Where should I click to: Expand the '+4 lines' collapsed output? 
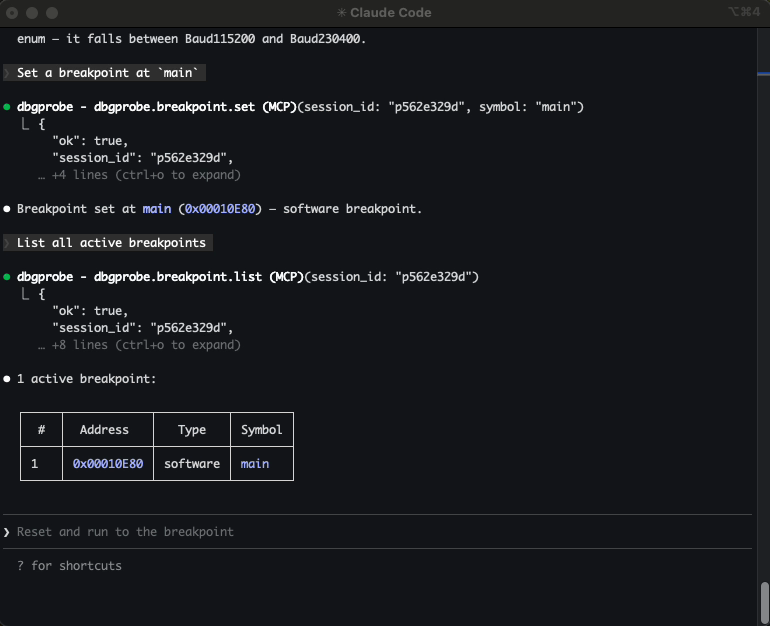pos(139,175)
